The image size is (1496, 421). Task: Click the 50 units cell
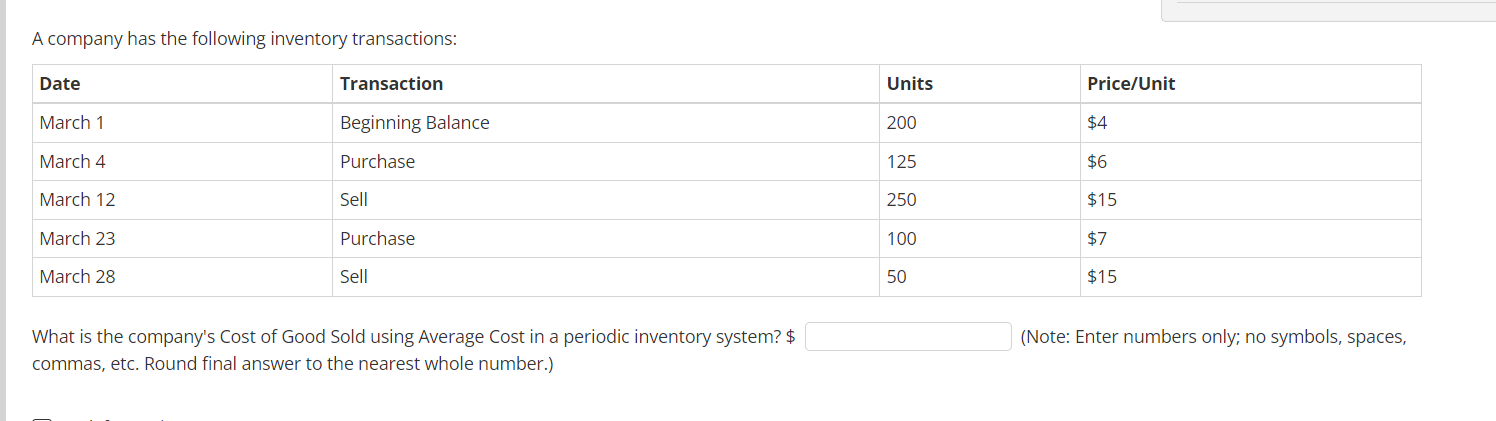click(979, 277)
